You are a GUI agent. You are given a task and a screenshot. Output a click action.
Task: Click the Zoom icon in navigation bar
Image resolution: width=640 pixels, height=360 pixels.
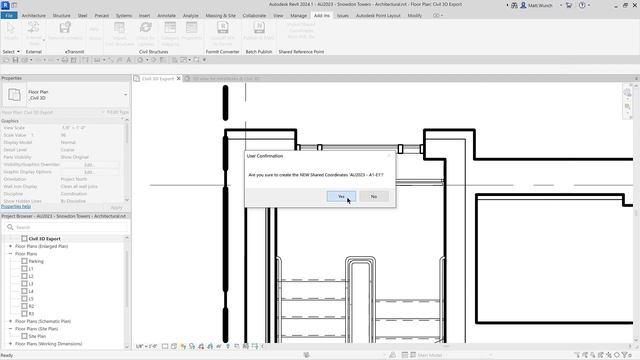628,107
